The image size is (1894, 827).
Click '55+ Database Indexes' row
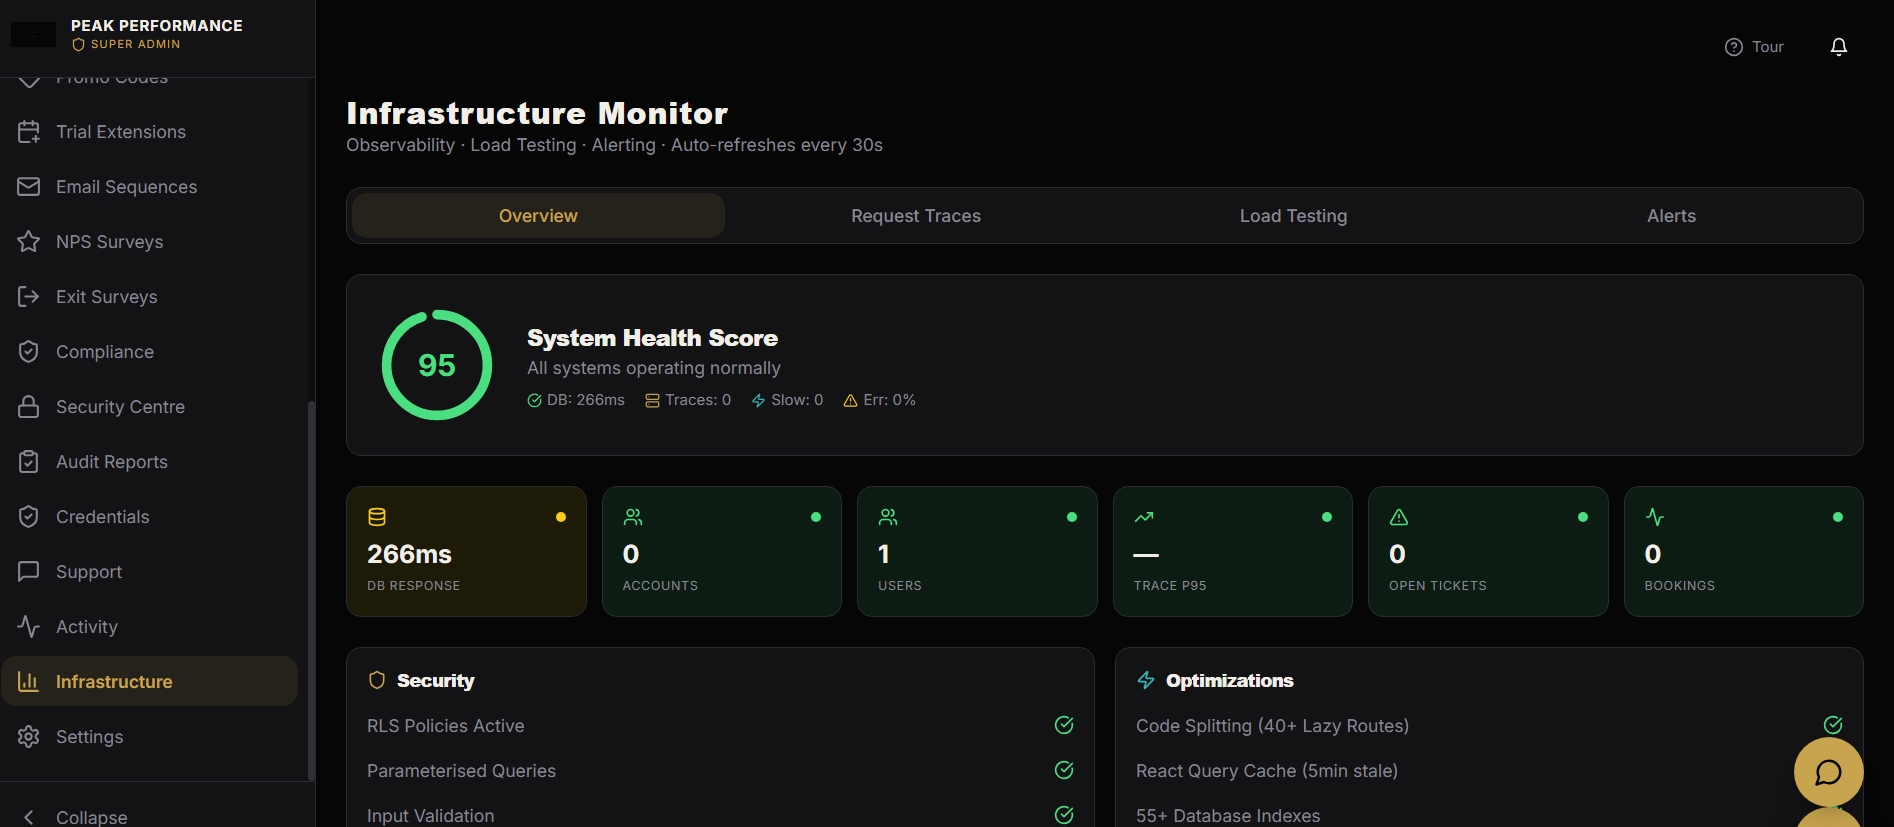click(x=1489, y=815)
